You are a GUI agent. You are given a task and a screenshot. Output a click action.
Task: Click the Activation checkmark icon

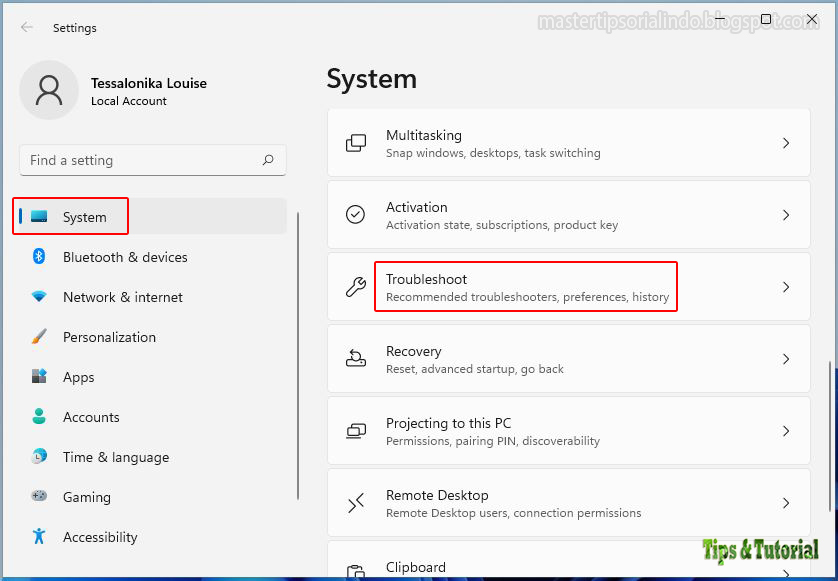356,214
